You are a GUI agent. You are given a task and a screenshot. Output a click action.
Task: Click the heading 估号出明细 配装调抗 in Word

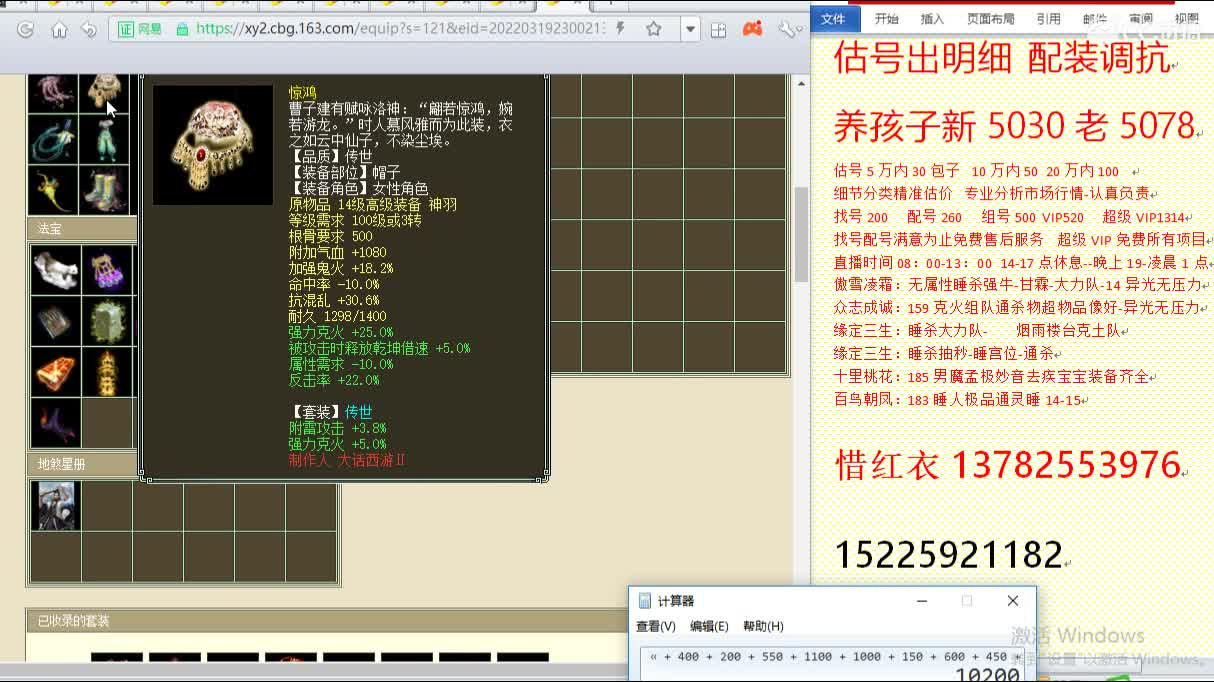pyautogui.click(x=1002, y=58)
